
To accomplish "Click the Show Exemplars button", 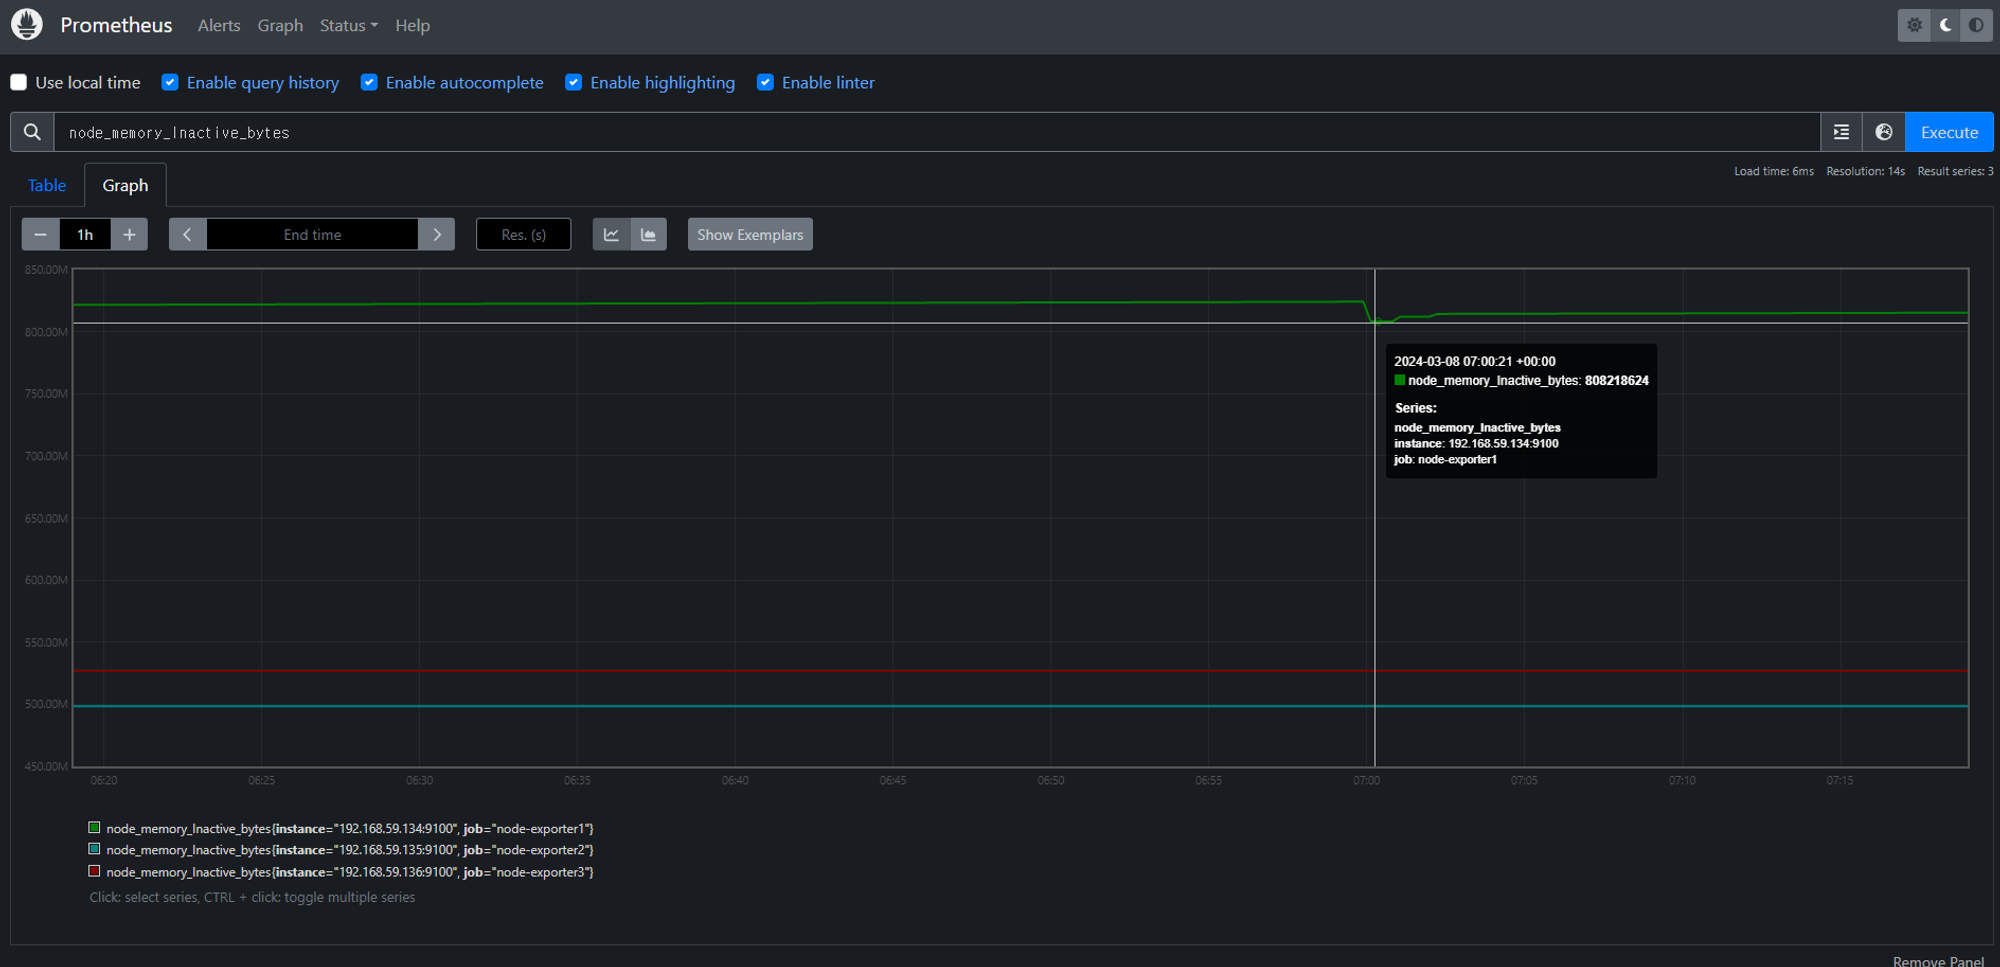I will click(750, 234).
